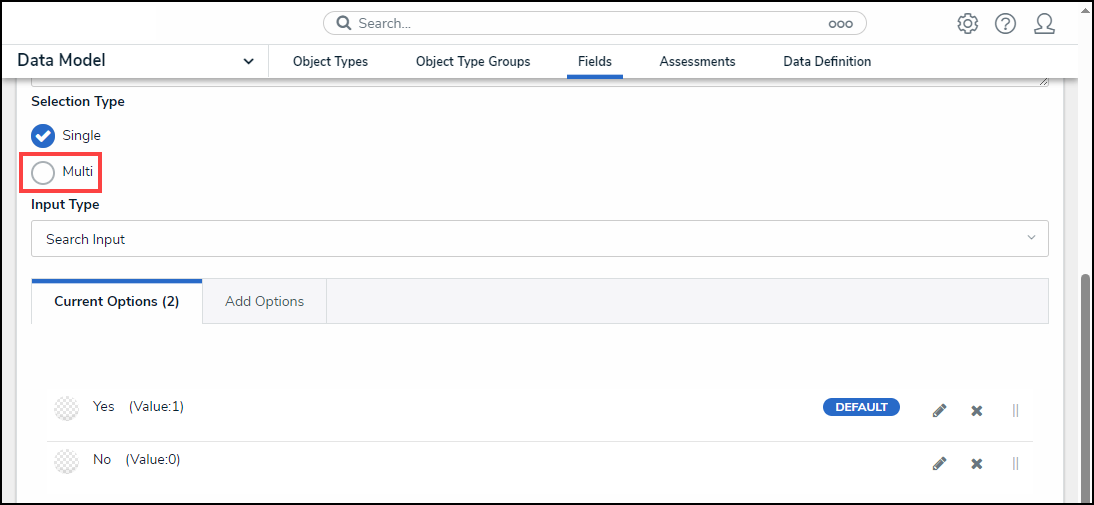Go to the Assessments tab
This screenshot has width=1094, height=505.
coord(697,62)
